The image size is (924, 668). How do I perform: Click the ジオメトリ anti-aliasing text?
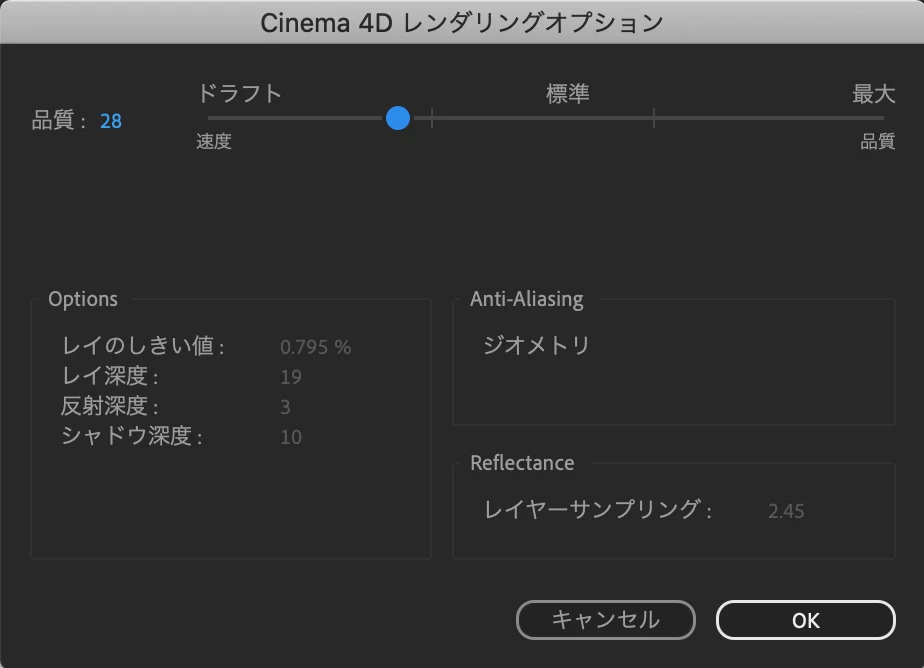[536, 345]
